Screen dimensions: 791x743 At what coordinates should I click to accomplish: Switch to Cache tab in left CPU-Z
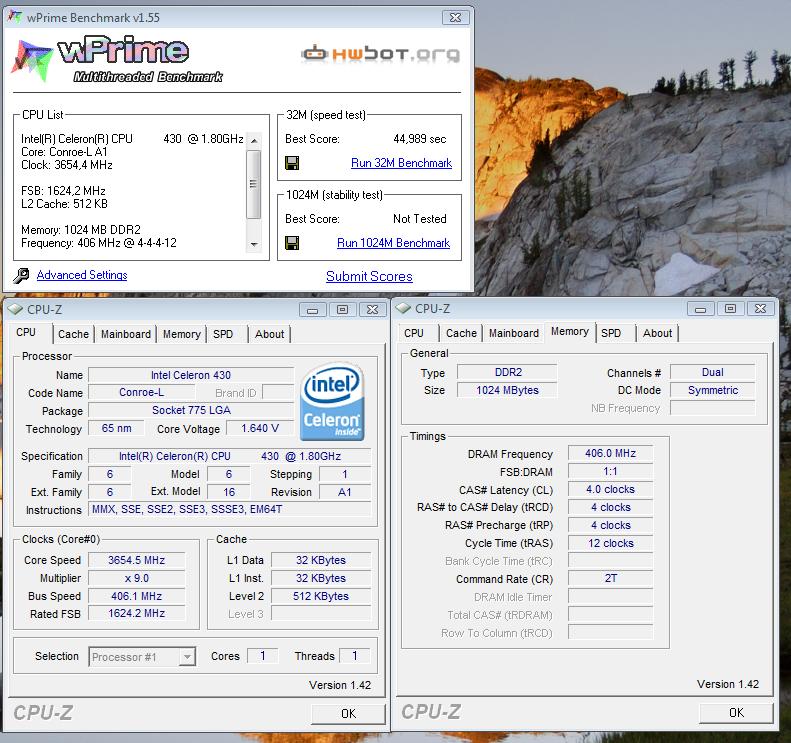[x=73, y=334]
